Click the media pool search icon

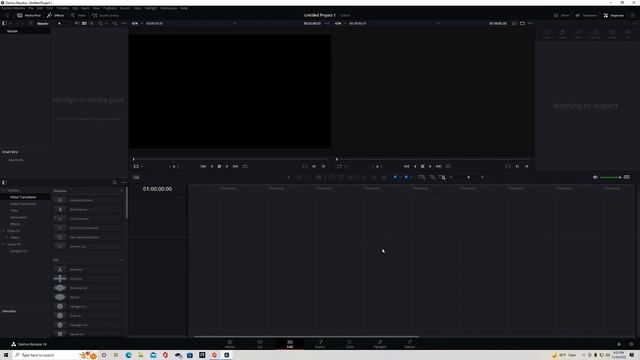point(100,23)
